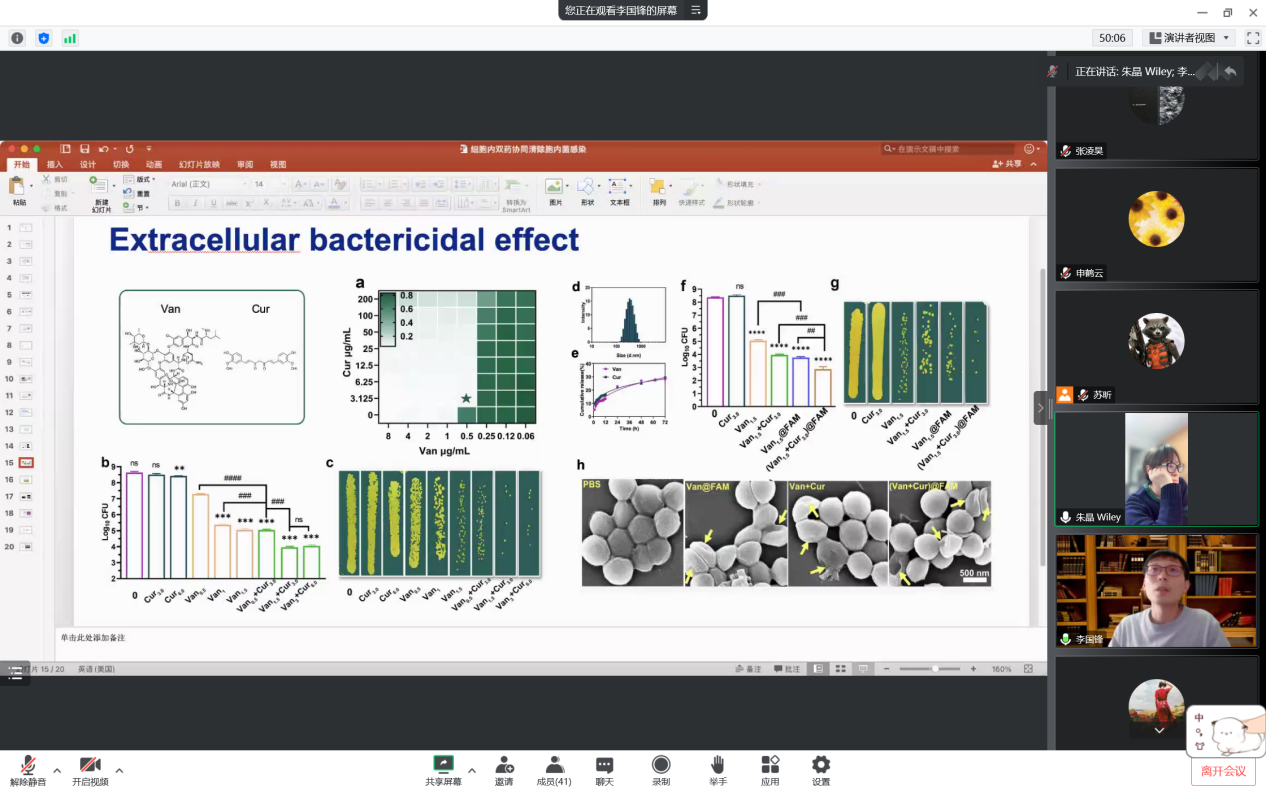
Task: Collapse the participant video side panel
Action: pos(1041,408)
